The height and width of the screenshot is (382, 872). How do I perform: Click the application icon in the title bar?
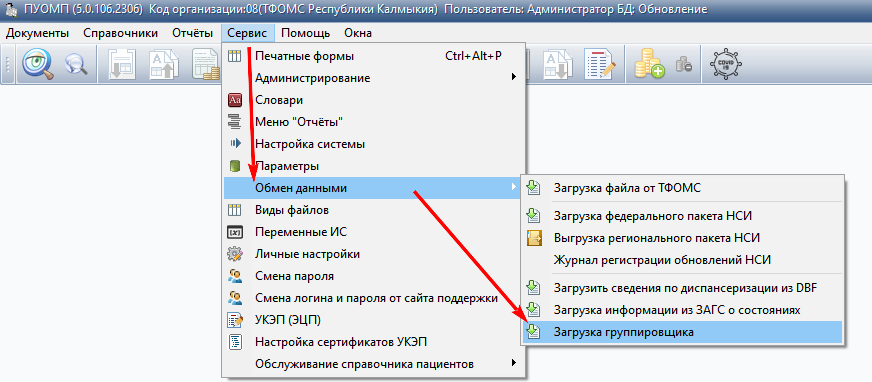tap(10, 9)
